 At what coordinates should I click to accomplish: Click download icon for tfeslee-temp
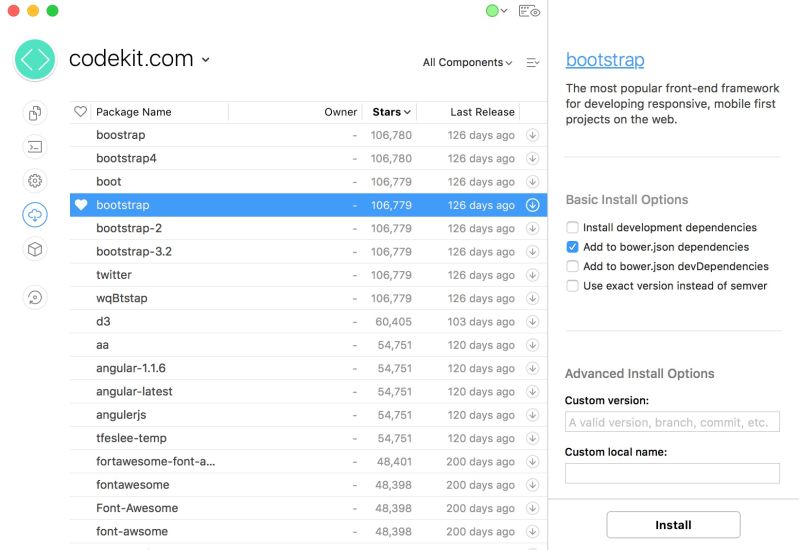click(532, 438)
